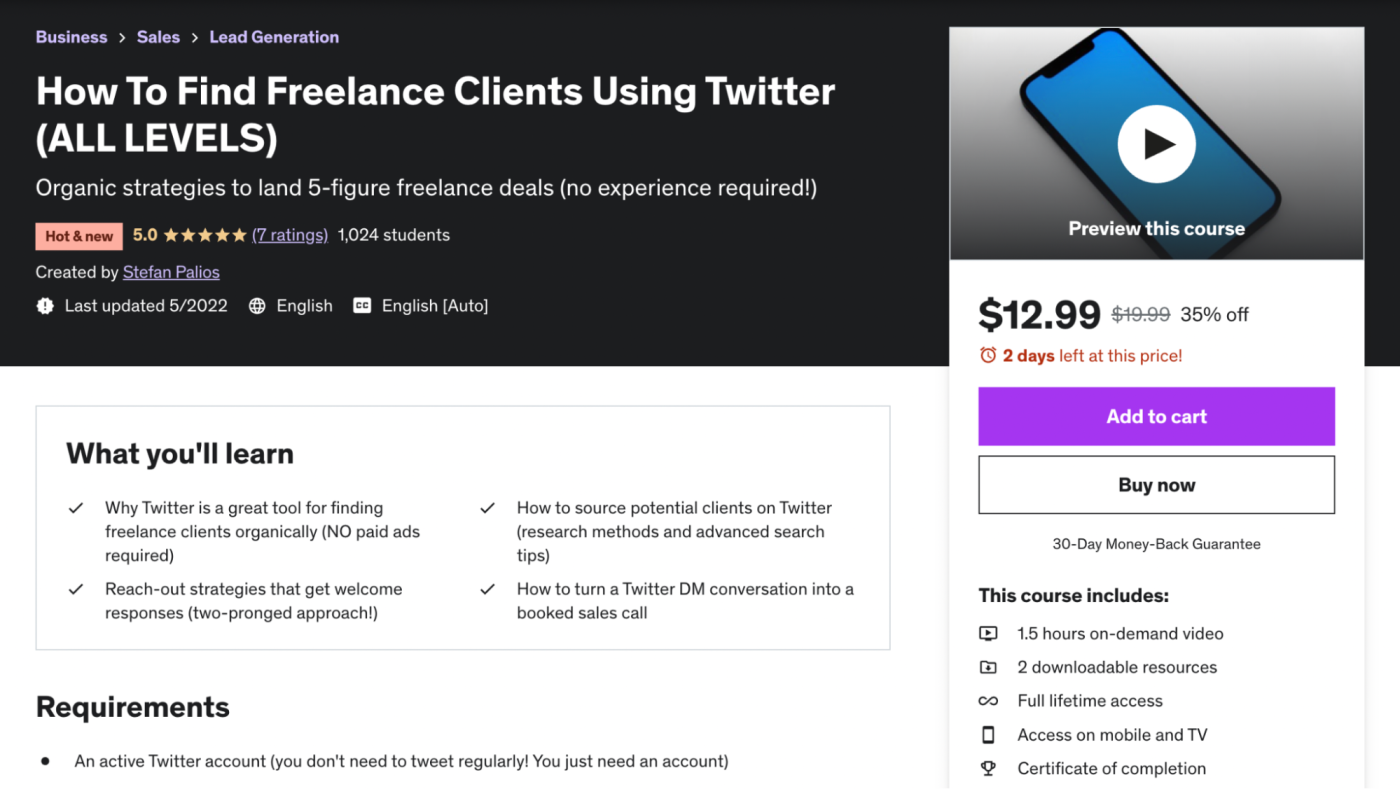
Task: Click the closed captions icon
Action: [362, 306]
